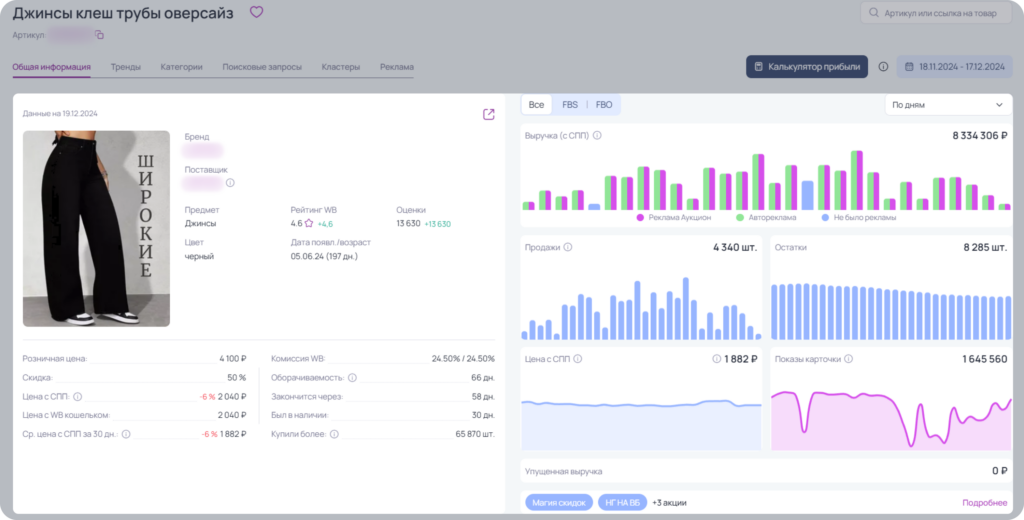1024x520 pixels.
Task: Click info icon next to date range
Action: [883, 67]
